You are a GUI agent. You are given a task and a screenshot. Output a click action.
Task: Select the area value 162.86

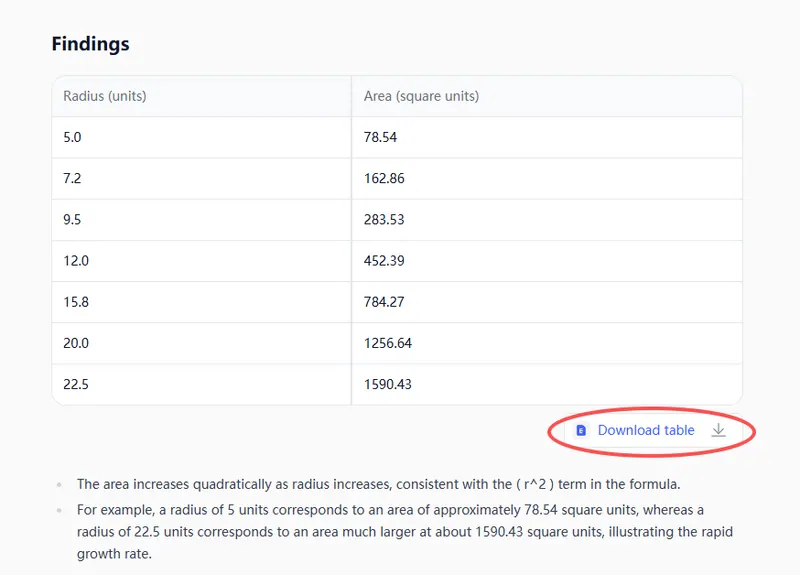pyautogui.click(x=384, y=178)
